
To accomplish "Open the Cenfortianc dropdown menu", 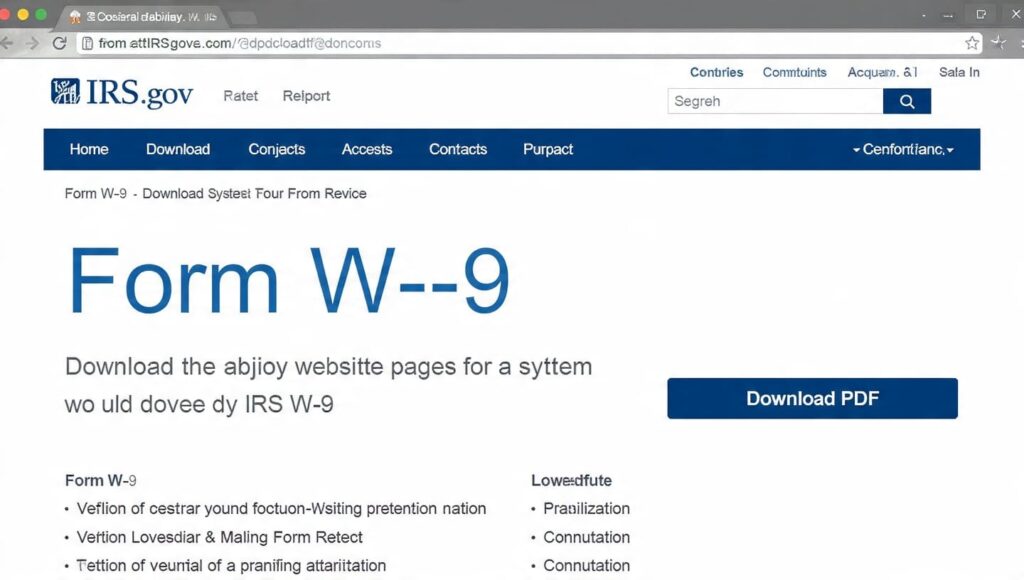I will point(903,150).
